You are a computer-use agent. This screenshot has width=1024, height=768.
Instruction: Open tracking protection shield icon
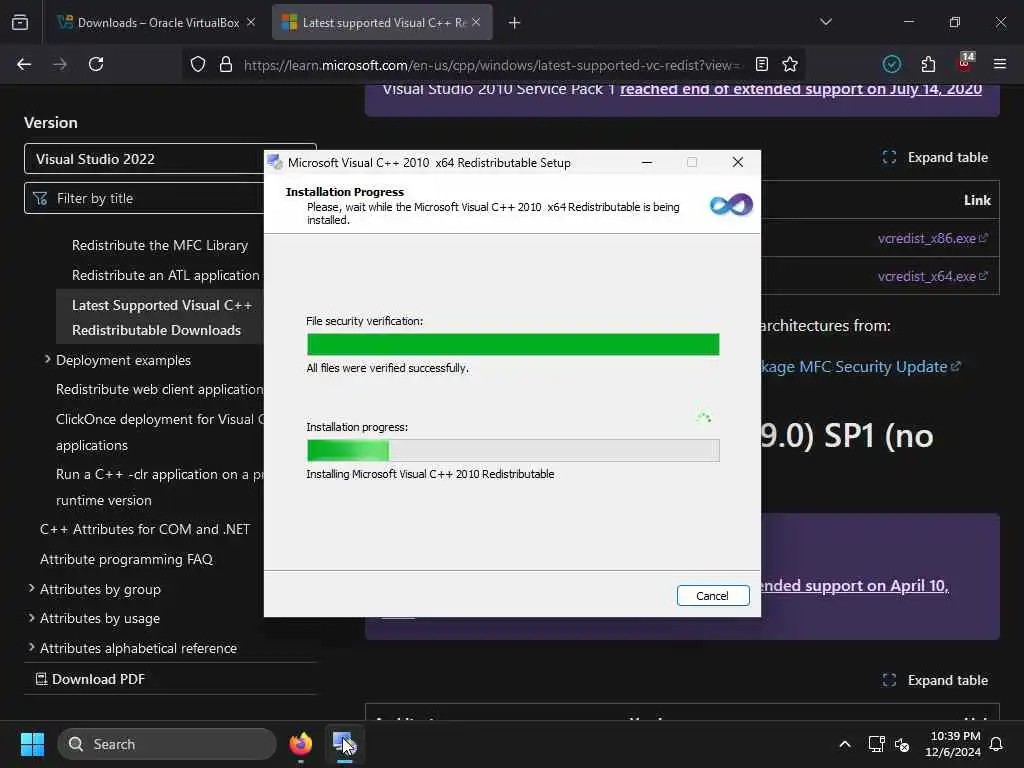pos(198,64)
